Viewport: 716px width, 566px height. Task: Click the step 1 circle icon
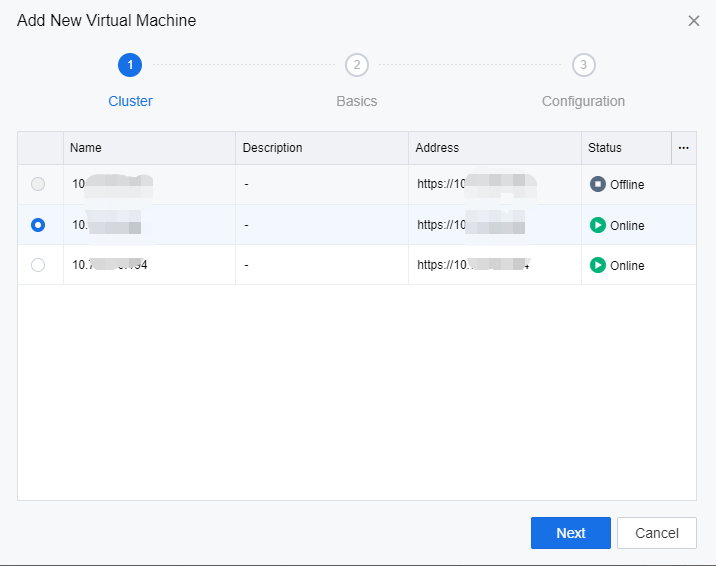click(x=130, y=65)
